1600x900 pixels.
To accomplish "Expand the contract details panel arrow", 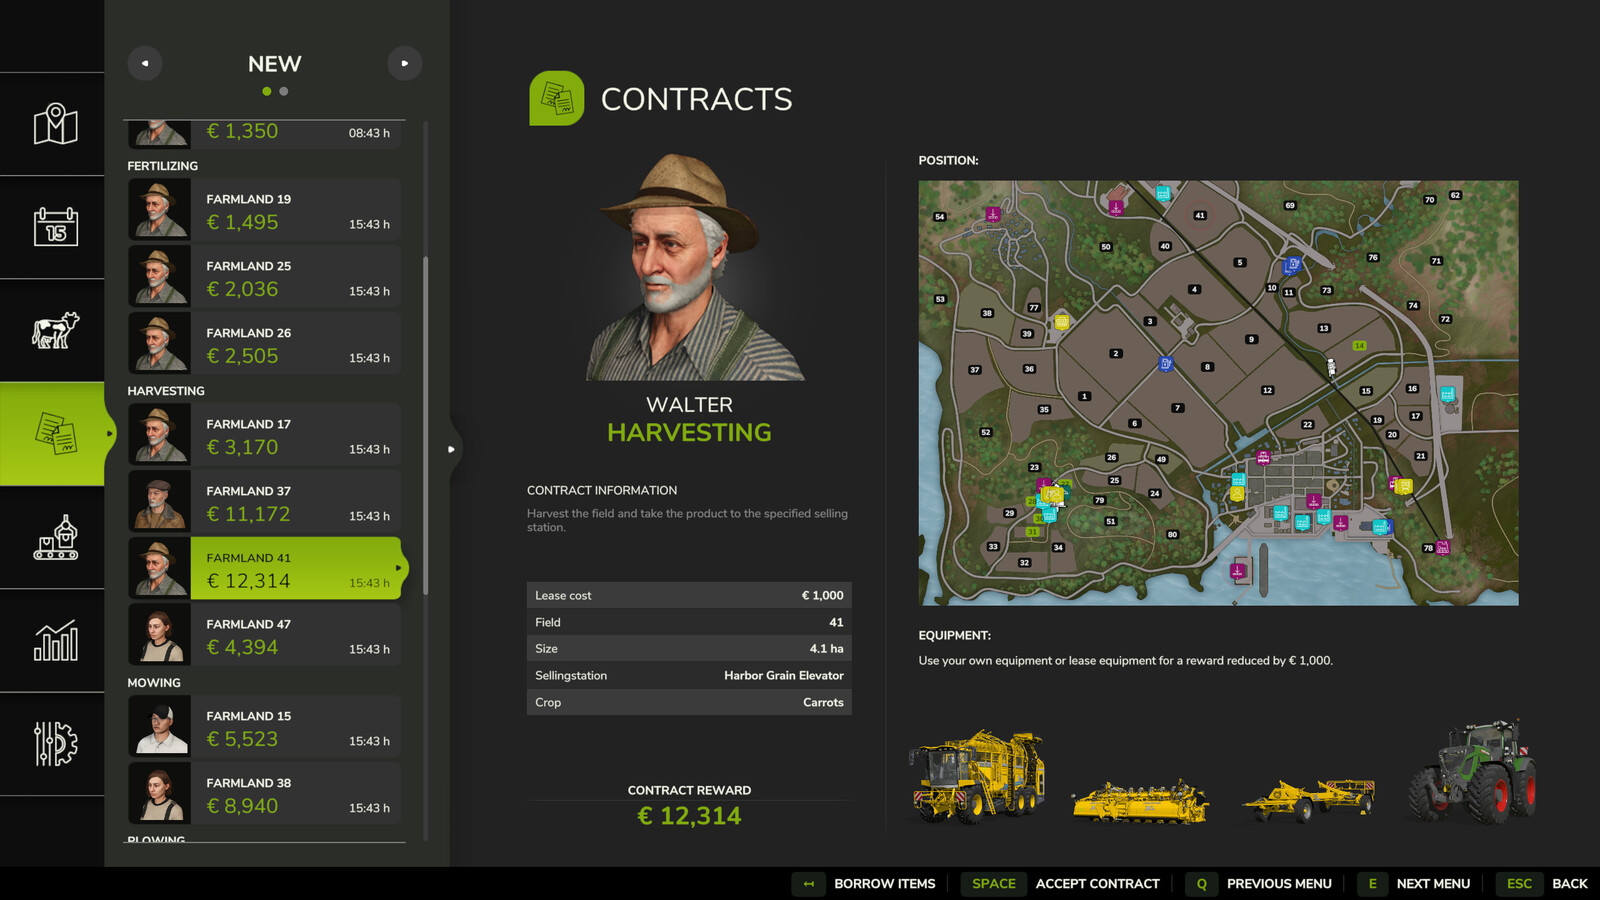I will coord(451,449).
